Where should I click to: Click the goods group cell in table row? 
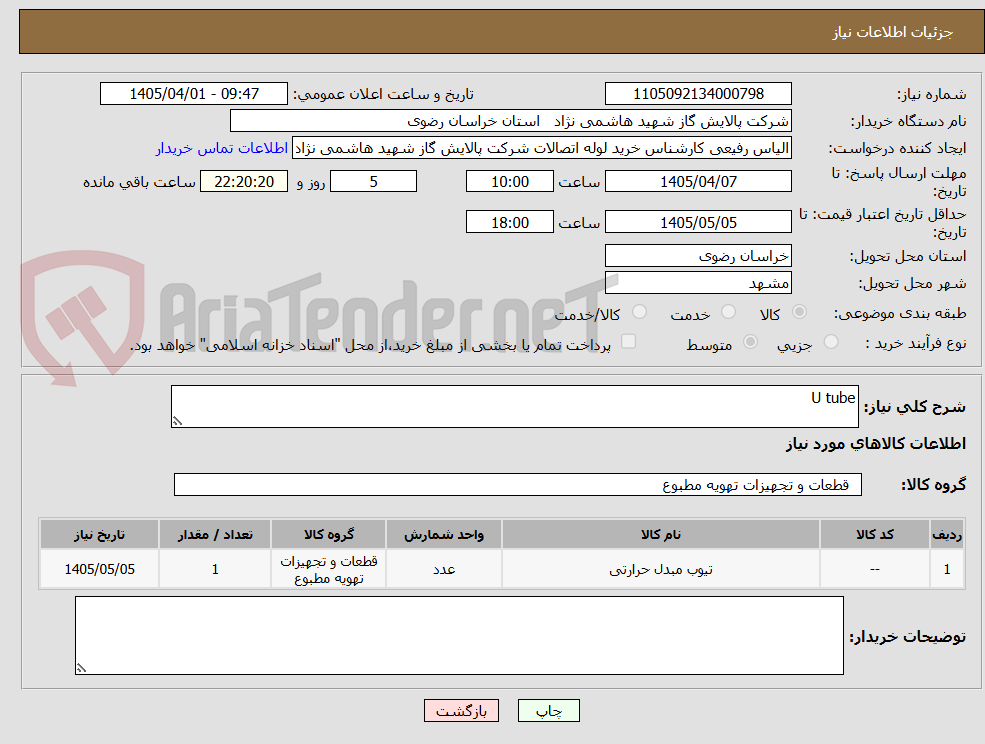point(329,569)
